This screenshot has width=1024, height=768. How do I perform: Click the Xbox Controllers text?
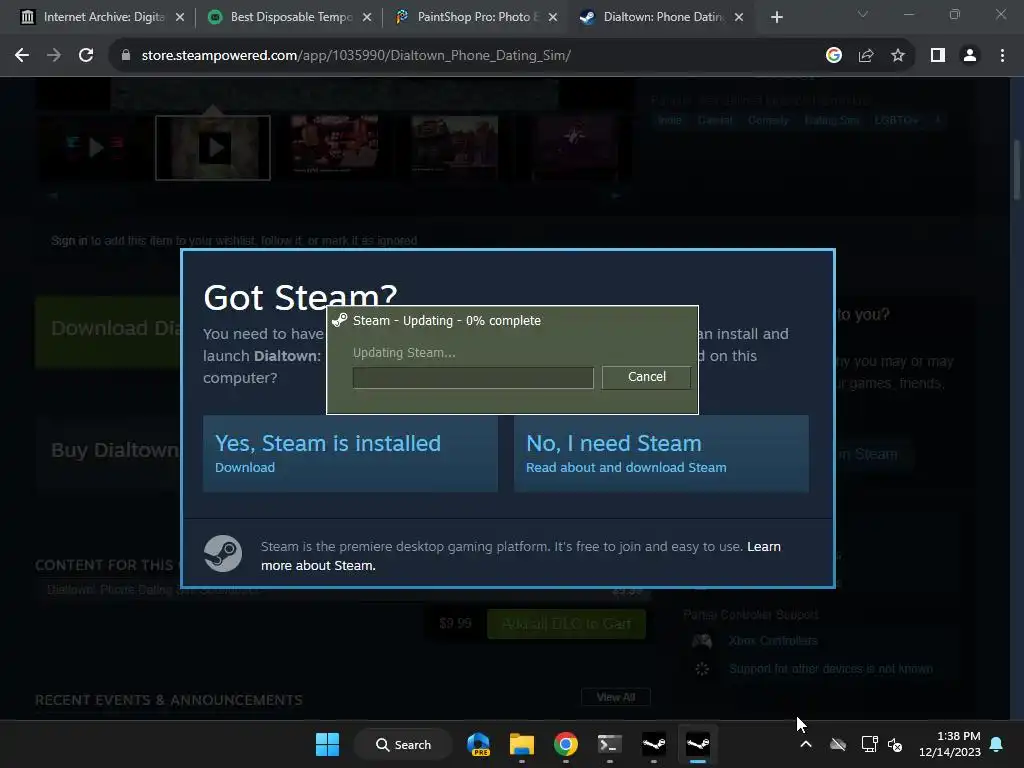click(773, 641)
